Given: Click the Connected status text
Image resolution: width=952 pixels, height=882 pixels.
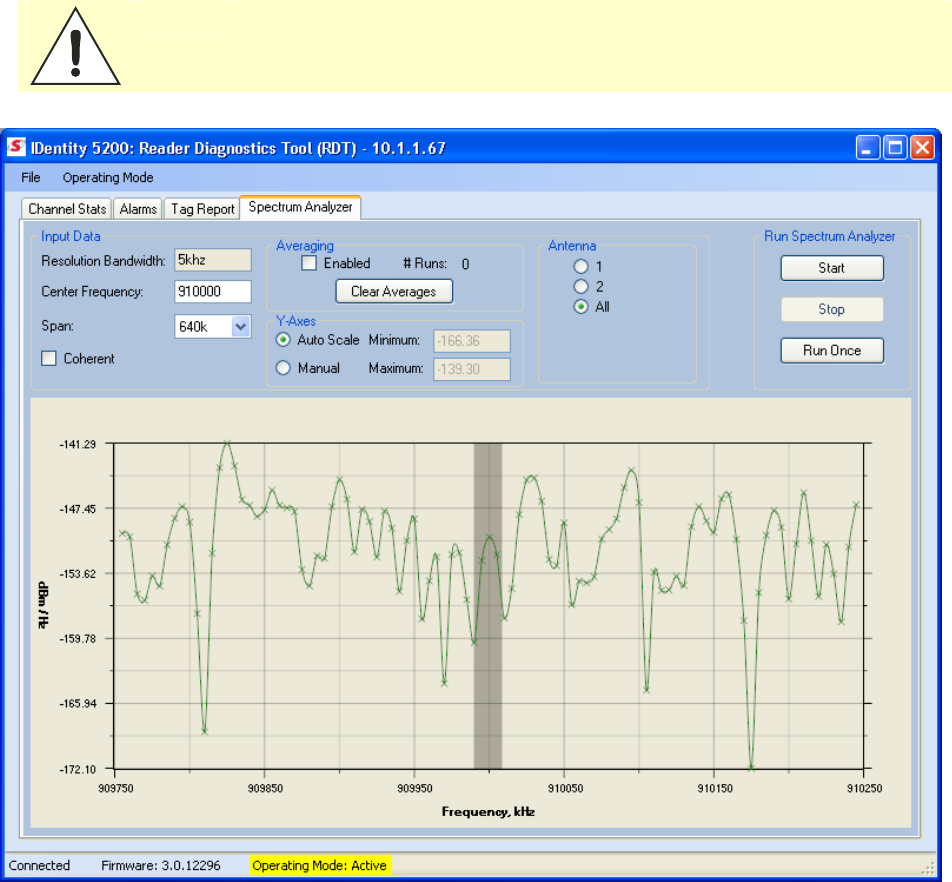Looking at the screenshot, I should (39, 865).
